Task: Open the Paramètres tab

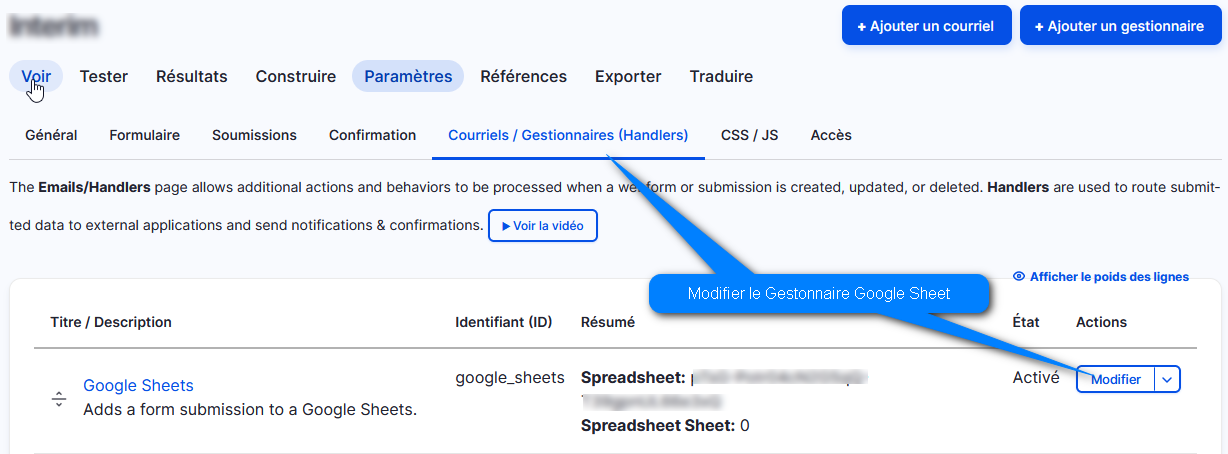Action: point(408,76)
